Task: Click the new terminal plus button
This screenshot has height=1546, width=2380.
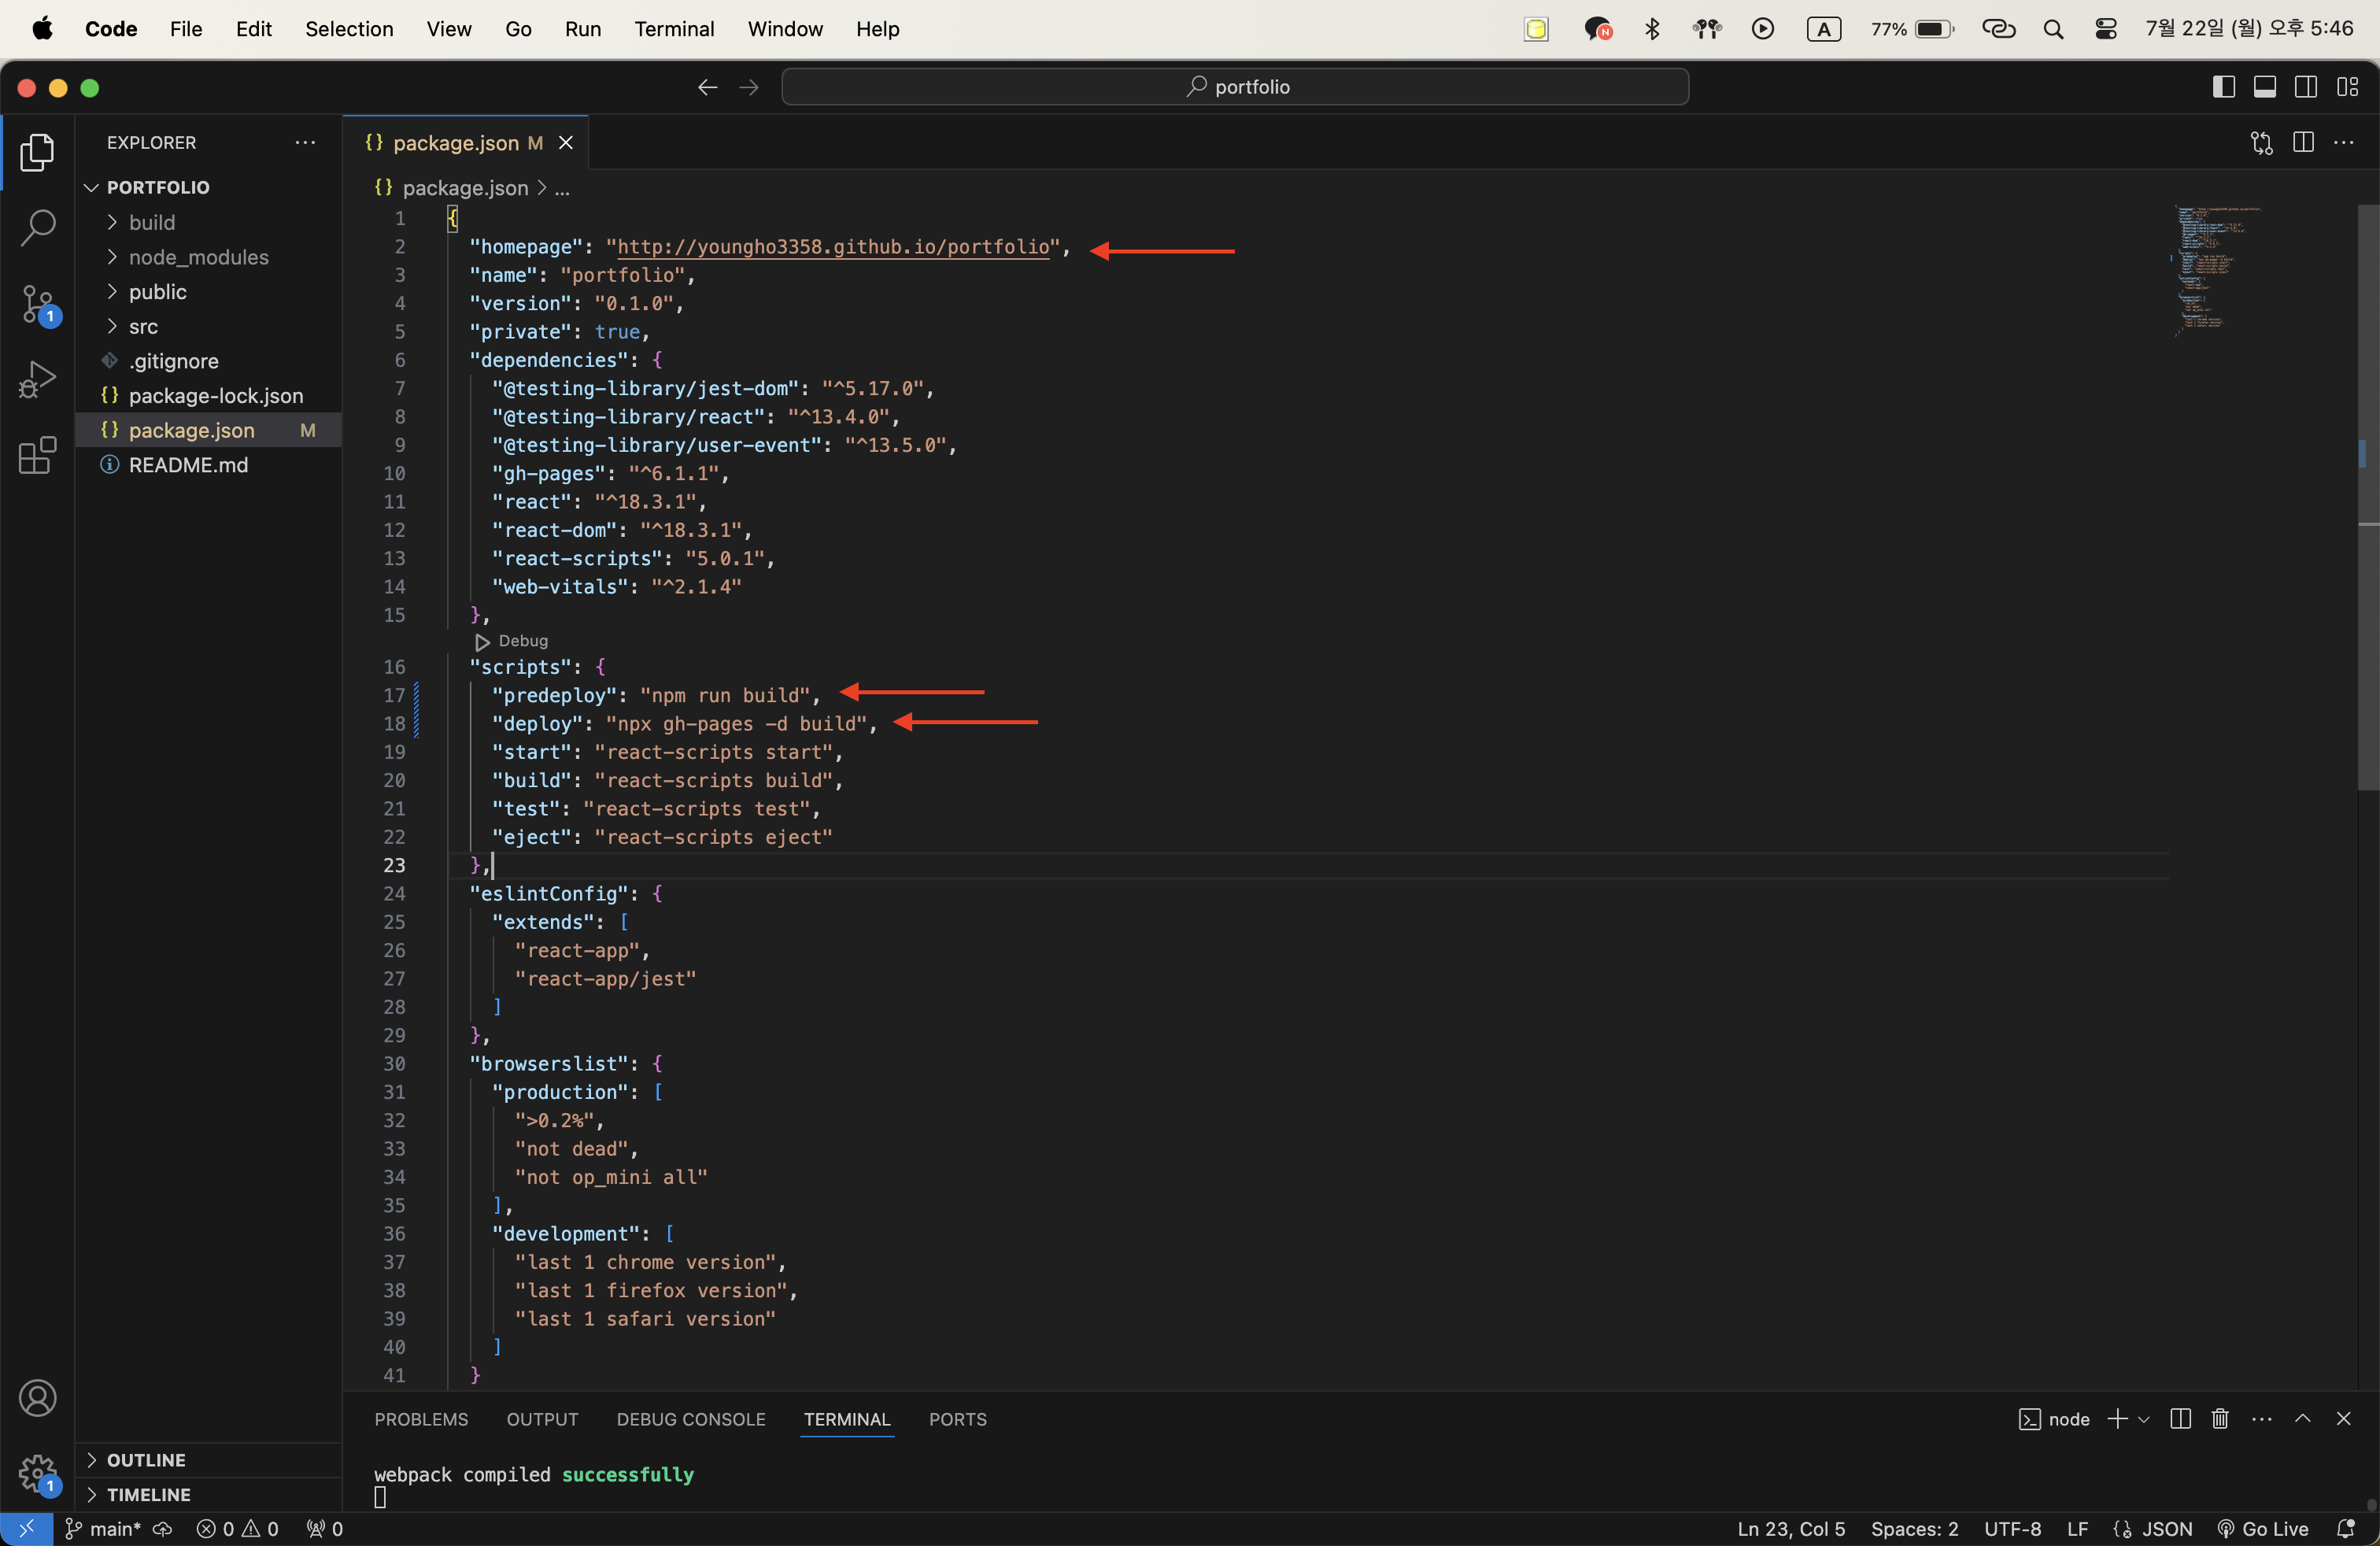Action: (x=2117, y=1419)
